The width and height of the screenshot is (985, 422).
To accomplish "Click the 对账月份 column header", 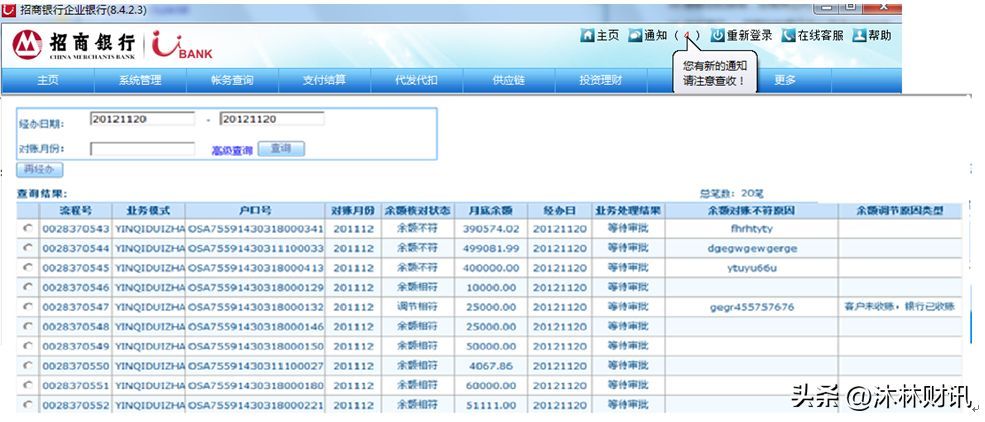I will coord(354,210).
